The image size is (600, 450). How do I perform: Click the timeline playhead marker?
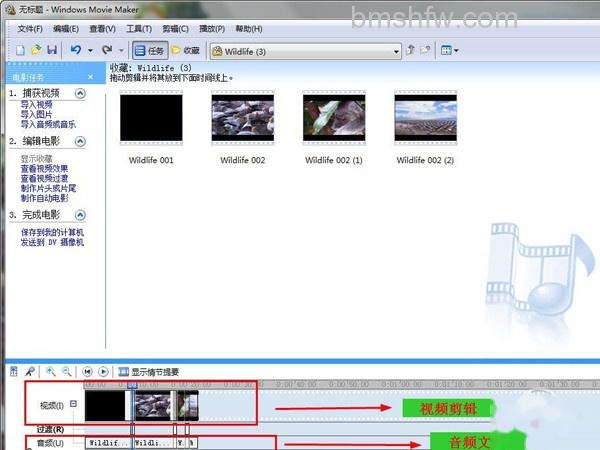click(132, 384)
